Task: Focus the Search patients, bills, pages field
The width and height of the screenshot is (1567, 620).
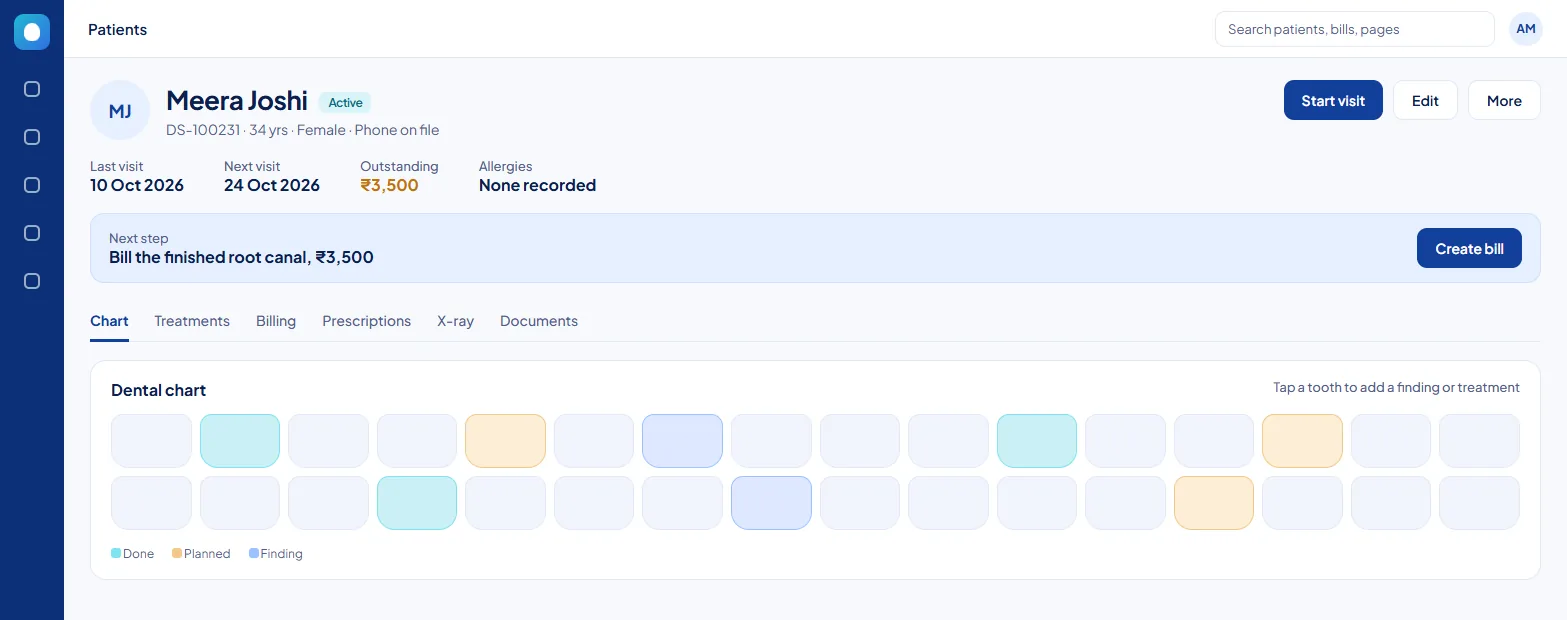Action: click(1354, 29)
